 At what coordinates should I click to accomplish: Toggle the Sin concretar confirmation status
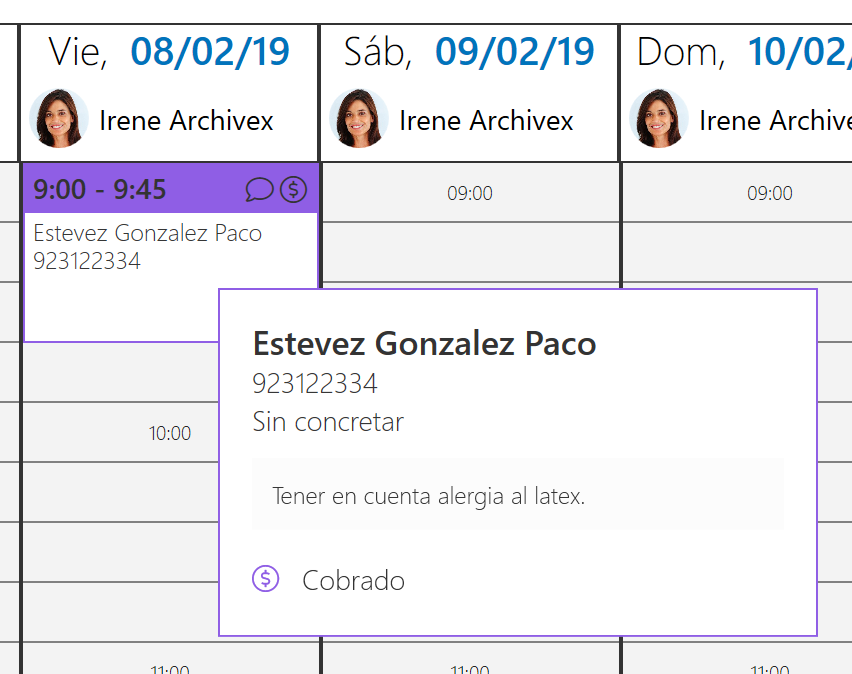(328, 422)
